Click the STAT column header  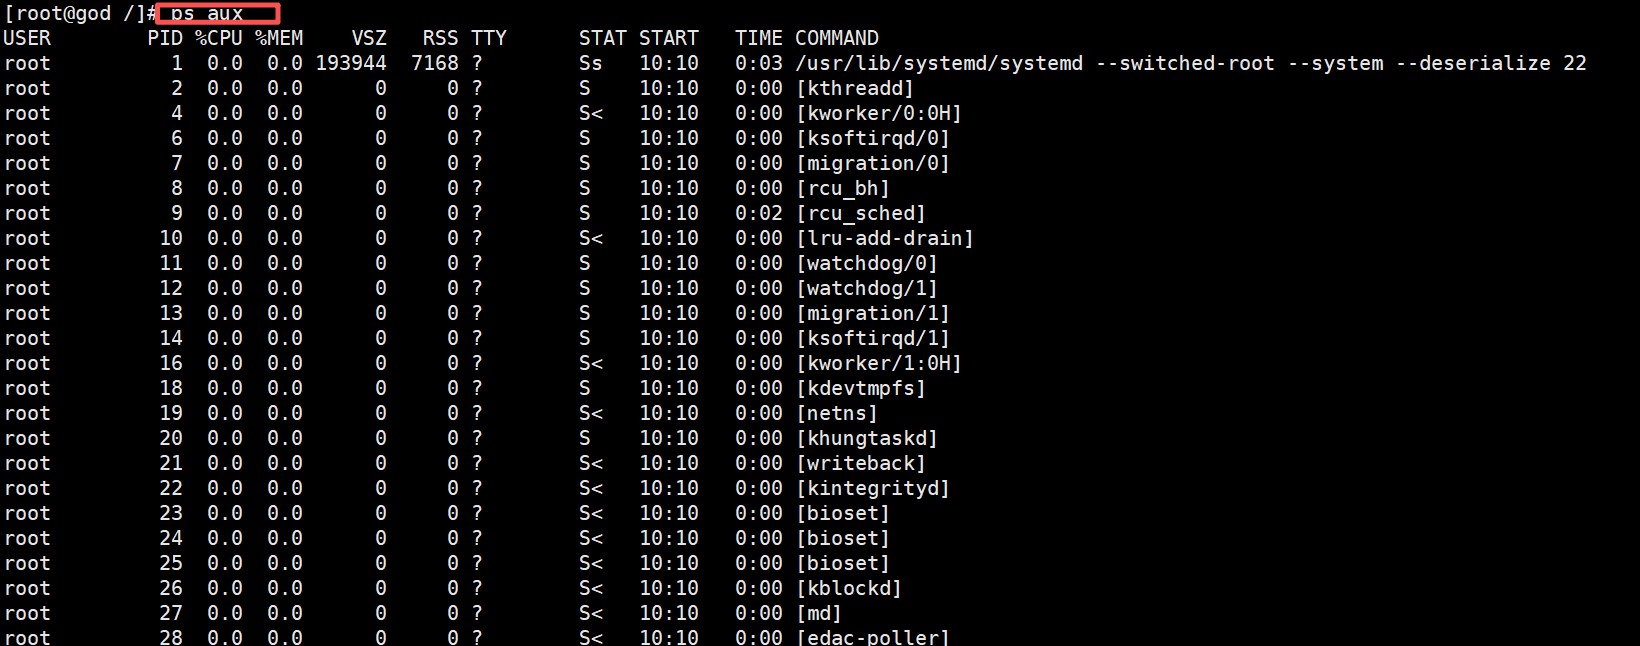click(603, 38)
